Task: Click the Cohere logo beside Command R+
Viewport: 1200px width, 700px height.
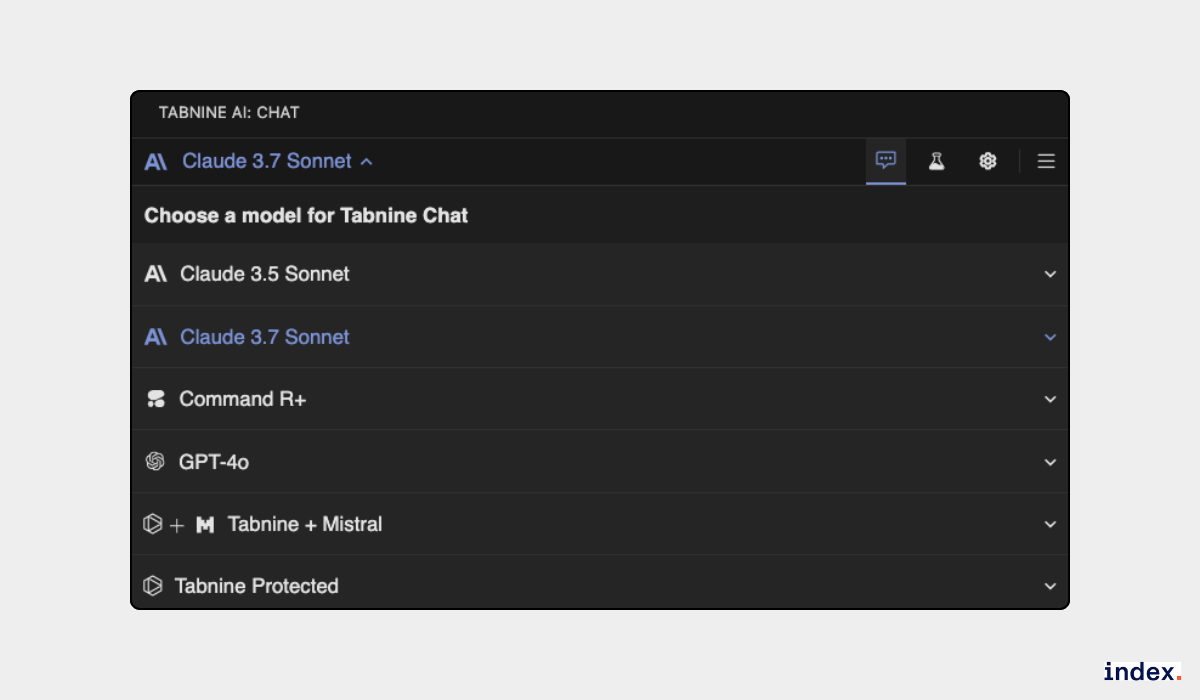Action: pos(155,399)
